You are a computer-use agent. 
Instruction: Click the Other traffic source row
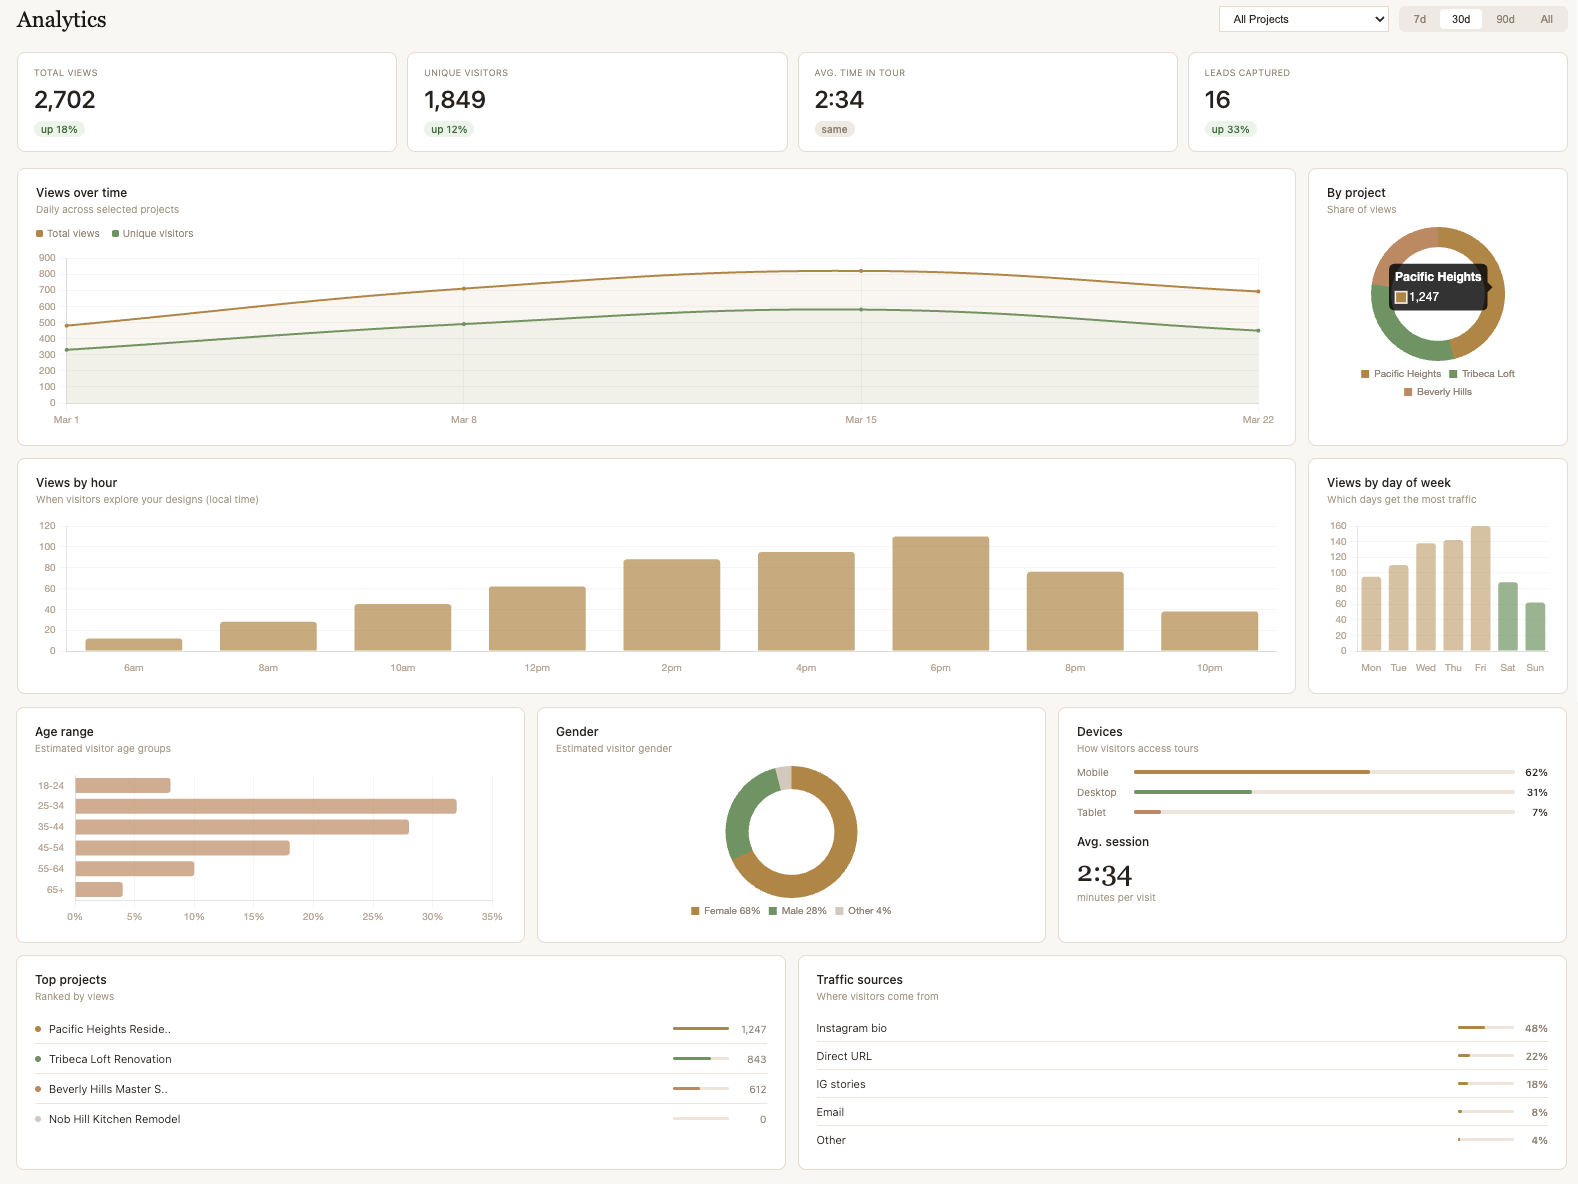click(x=1182, y=1140)
